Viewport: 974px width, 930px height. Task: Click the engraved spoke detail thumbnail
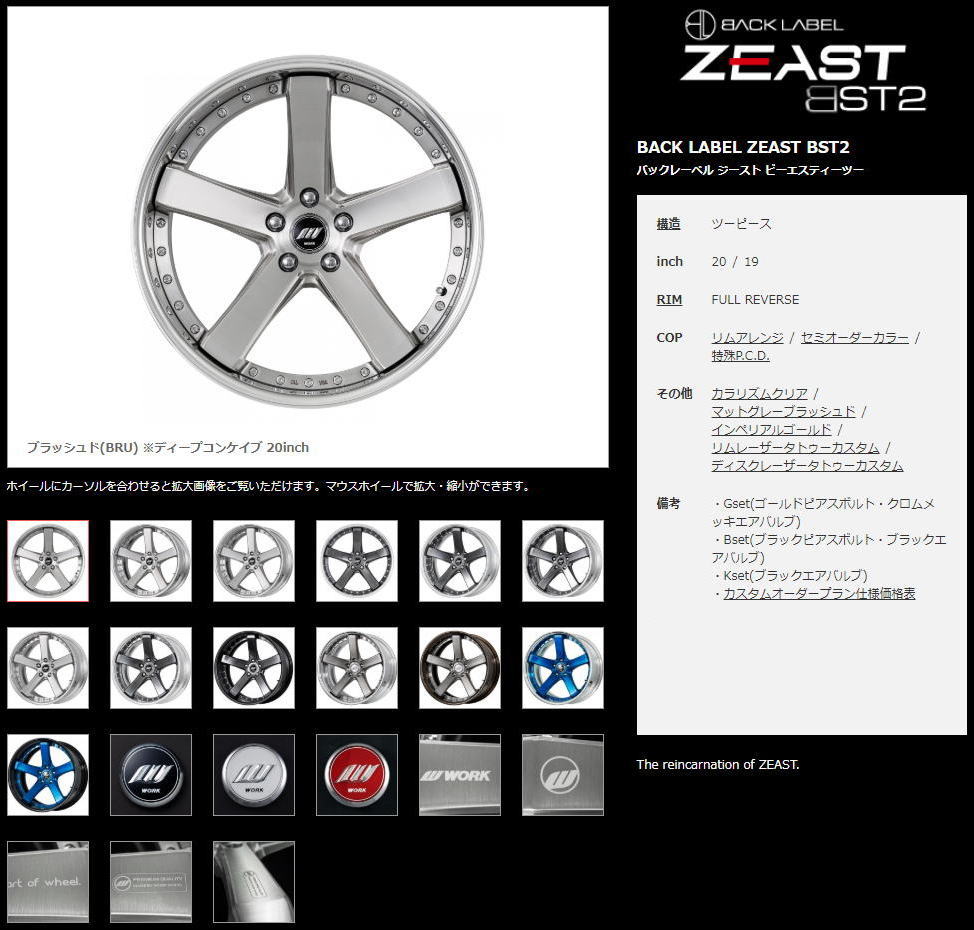pyautogui.click(x=253, y=881)
